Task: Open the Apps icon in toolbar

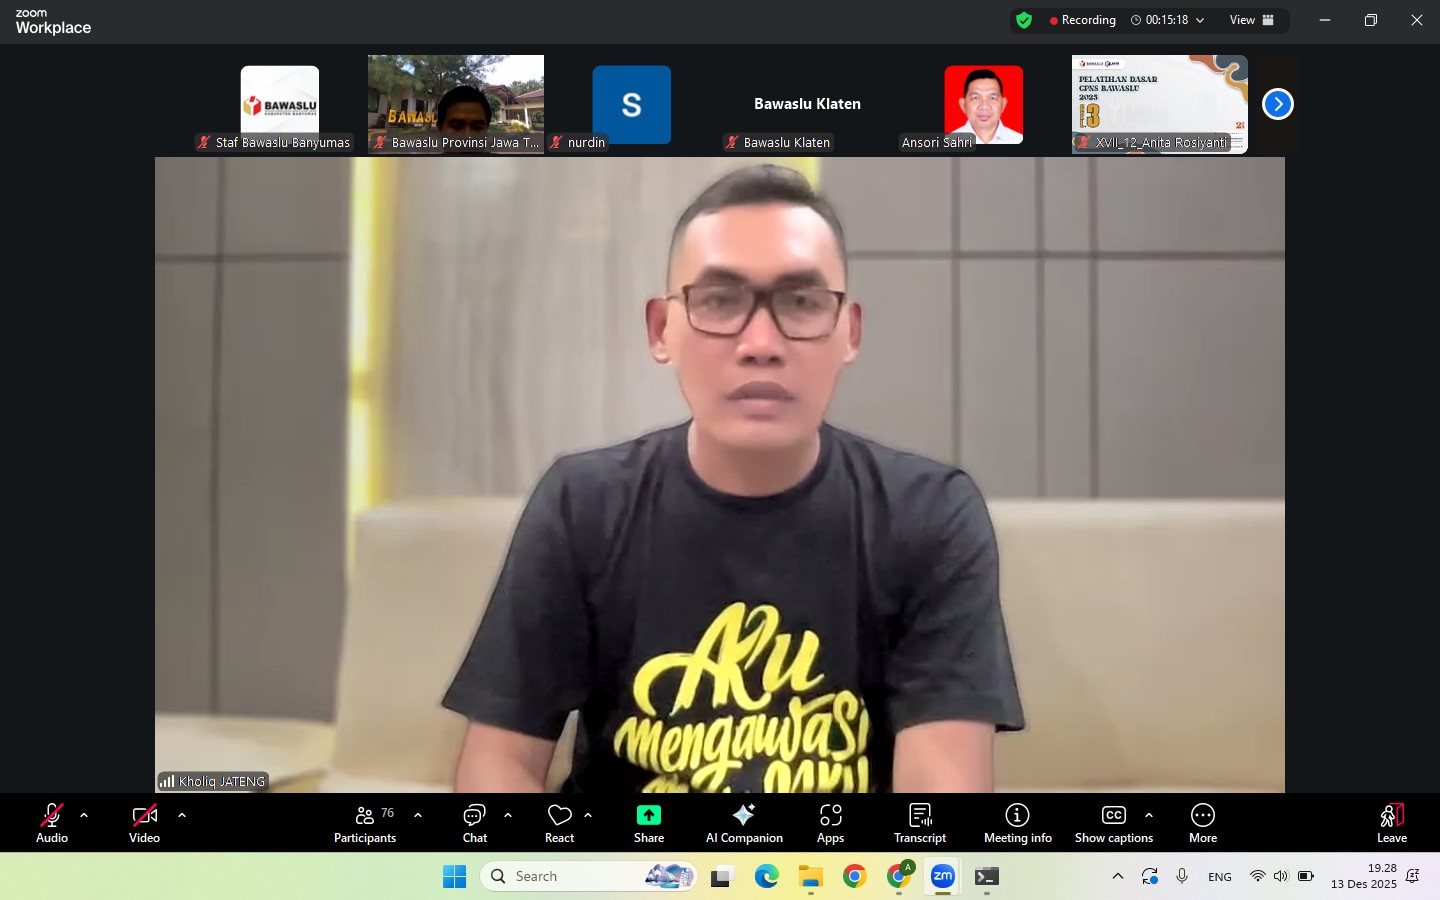Action: (x=830, y=823)
